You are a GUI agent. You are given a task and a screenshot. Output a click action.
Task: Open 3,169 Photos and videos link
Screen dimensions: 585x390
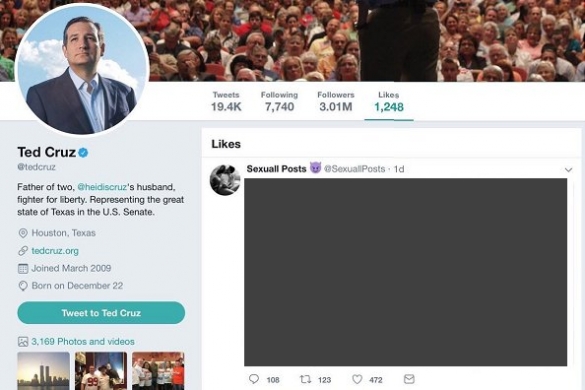click(x=83, y=341)
